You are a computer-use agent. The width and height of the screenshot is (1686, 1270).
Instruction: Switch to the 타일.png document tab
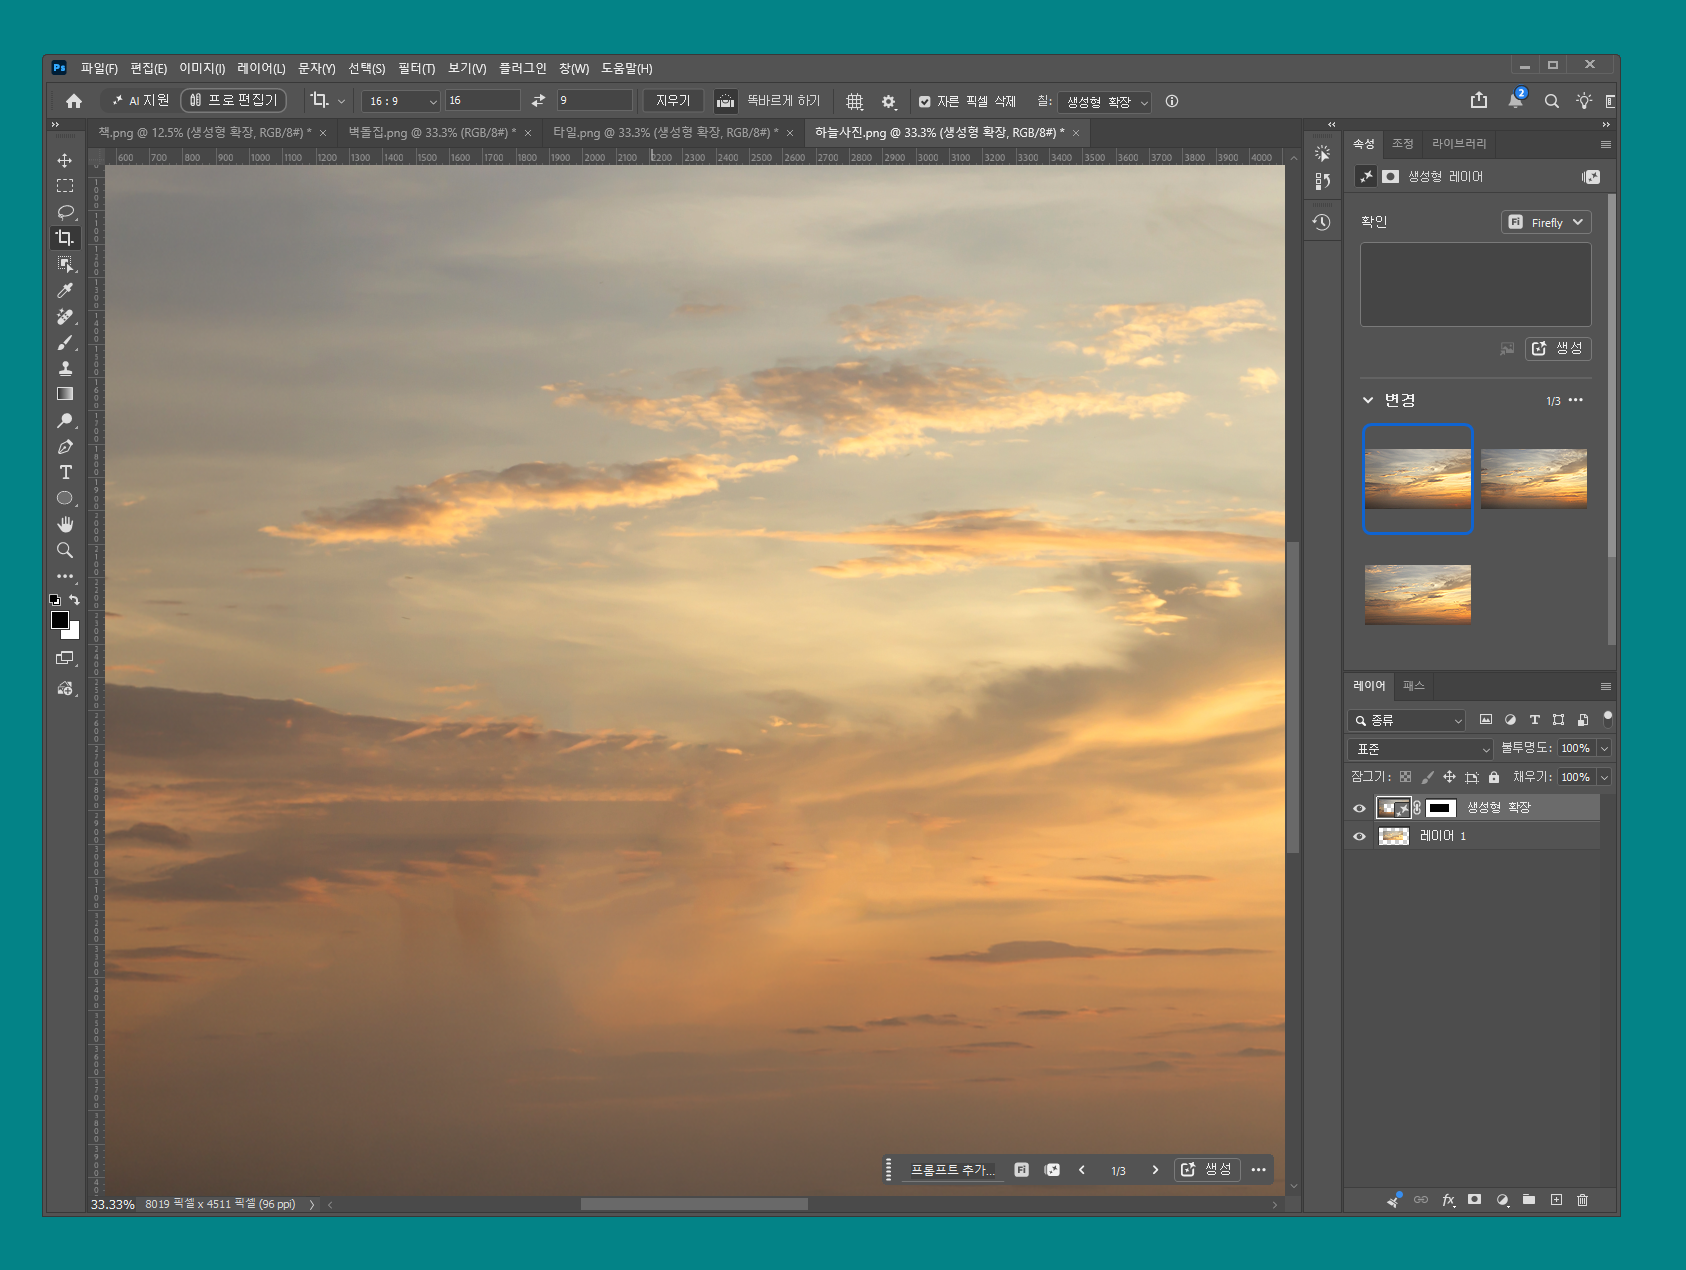[665, 132]
